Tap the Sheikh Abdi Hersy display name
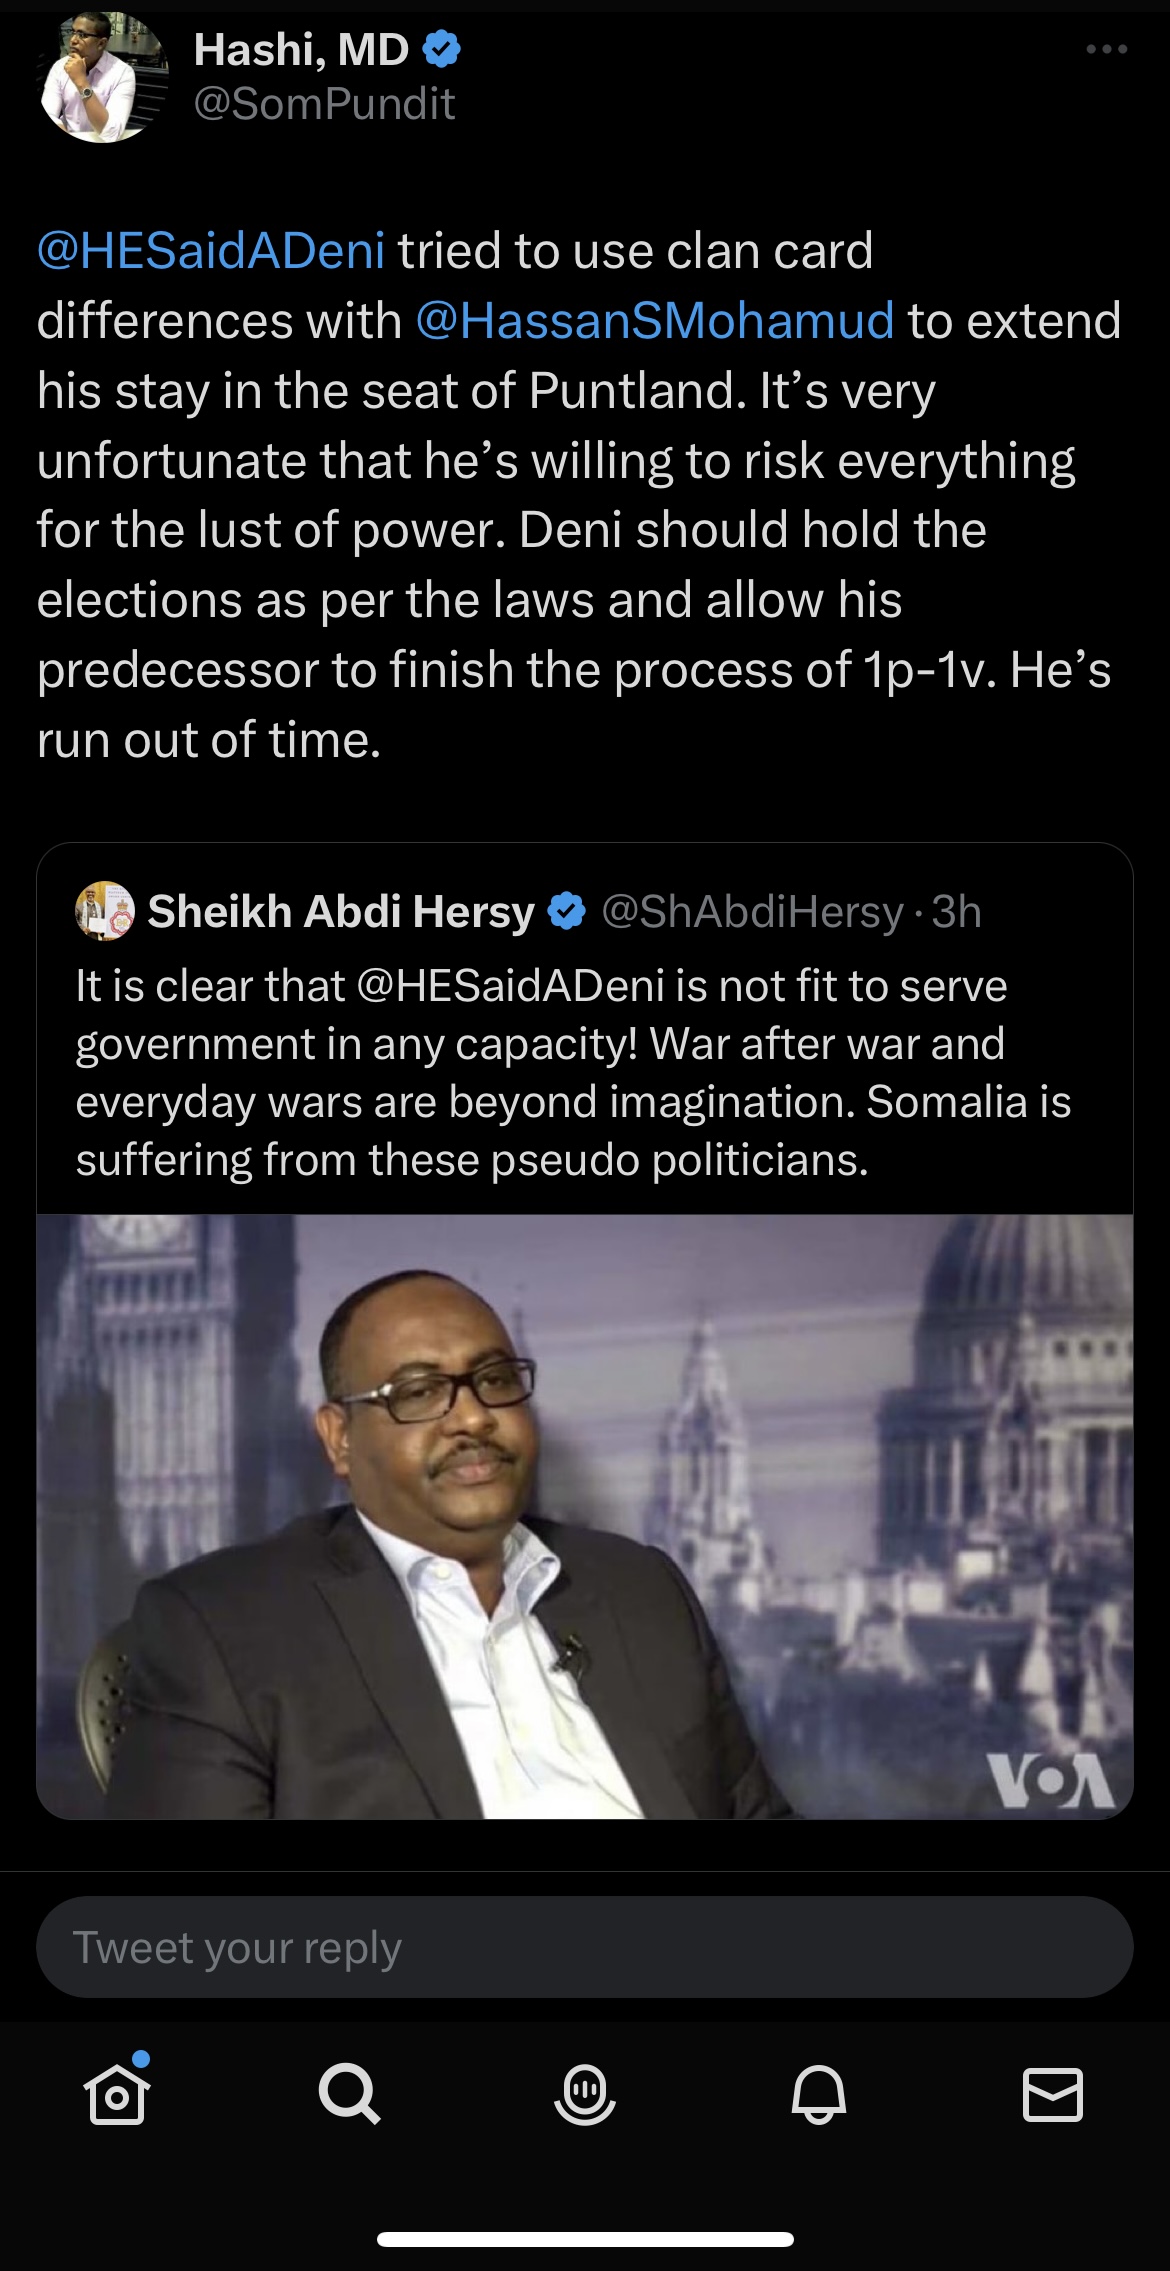The height and width of the screenshot is (2271, 1170). (341, 911)
